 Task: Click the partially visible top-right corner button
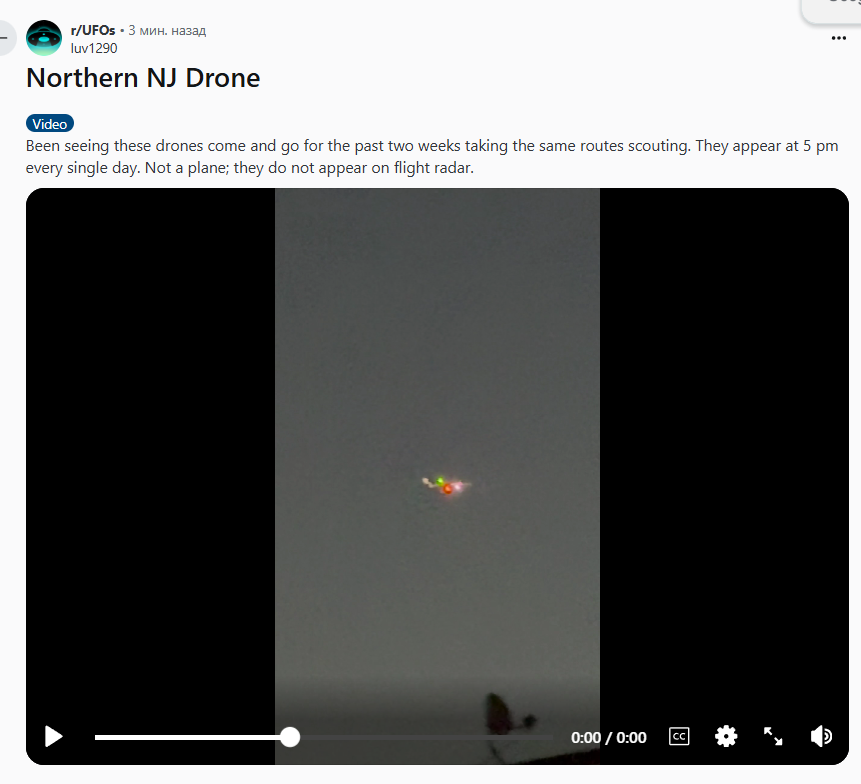pos(831,11)
